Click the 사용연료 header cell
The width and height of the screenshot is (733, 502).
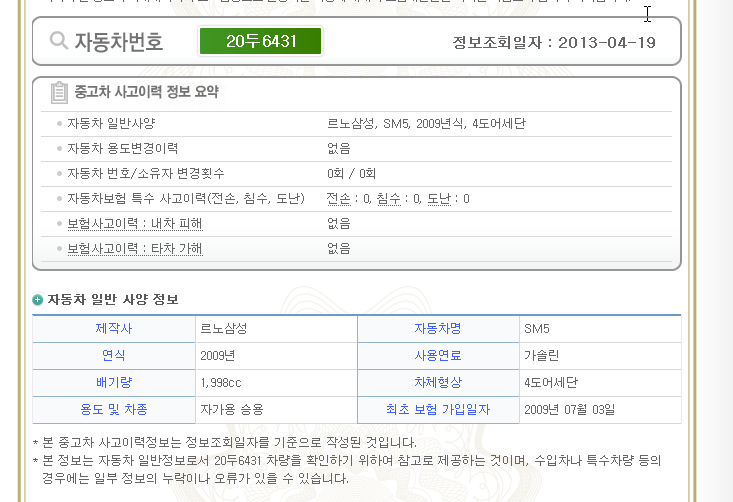(438, 356)
